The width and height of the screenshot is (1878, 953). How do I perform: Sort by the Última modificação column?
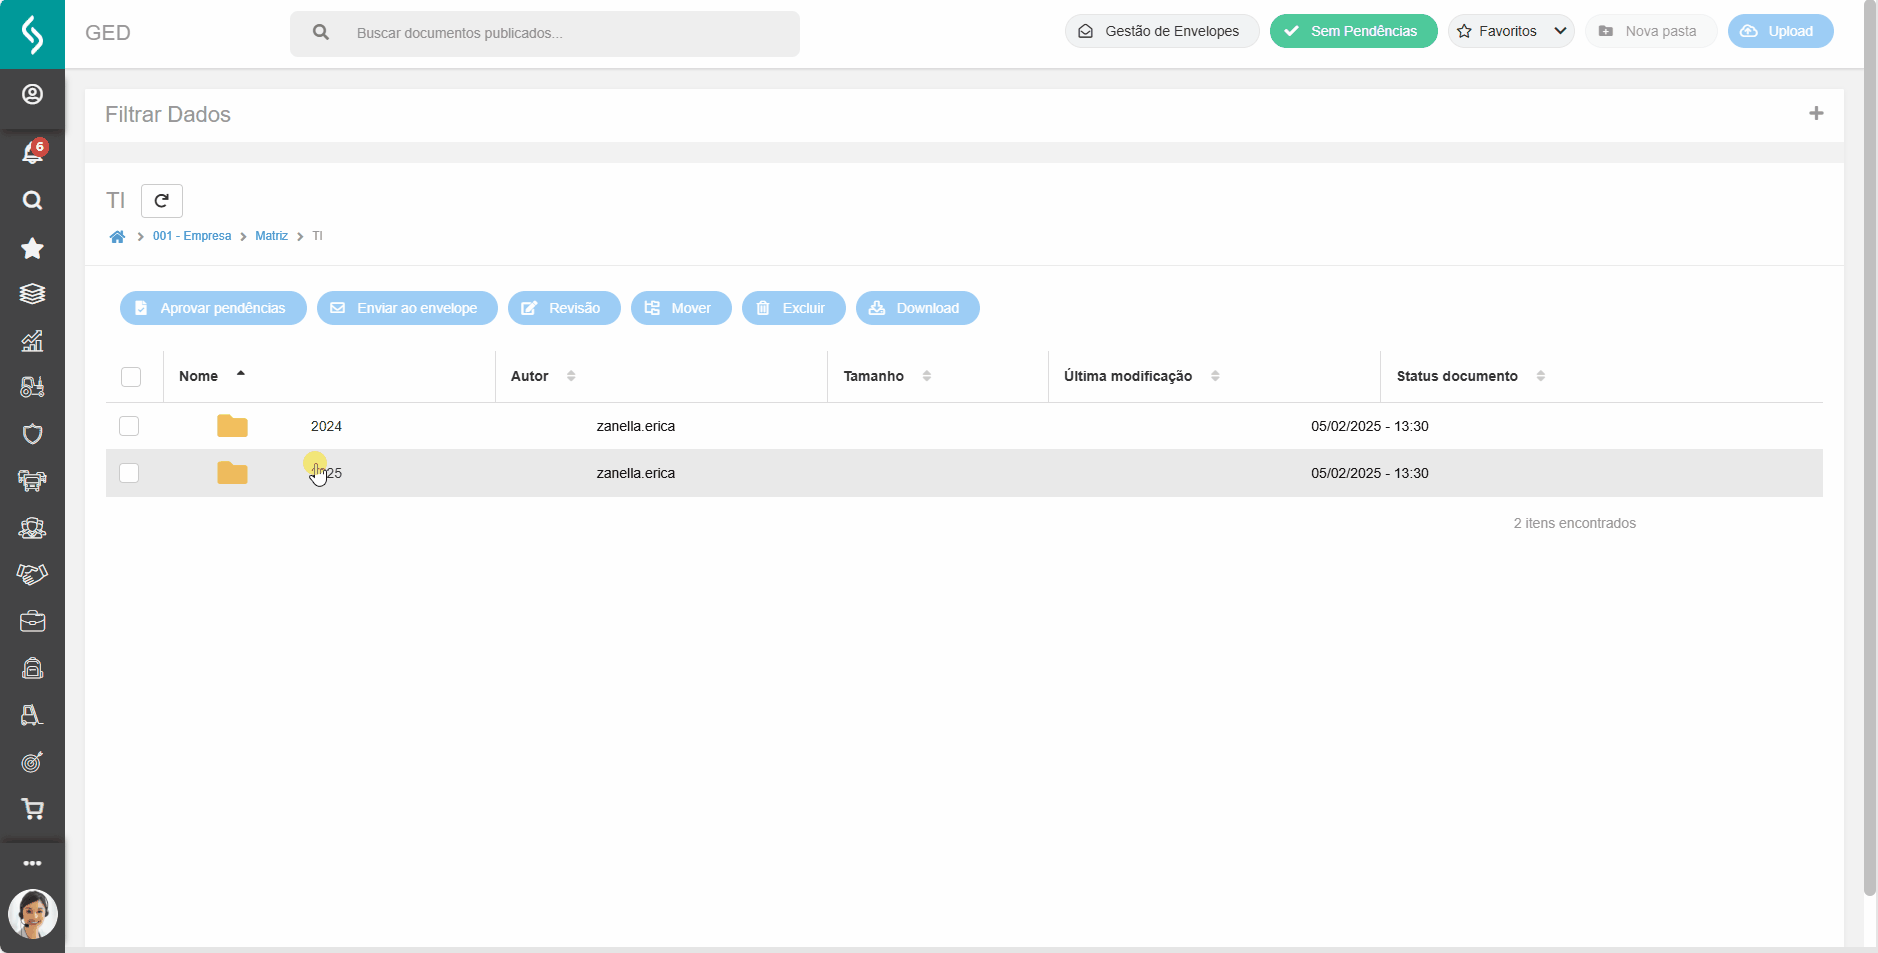[x=1141, y=376]
